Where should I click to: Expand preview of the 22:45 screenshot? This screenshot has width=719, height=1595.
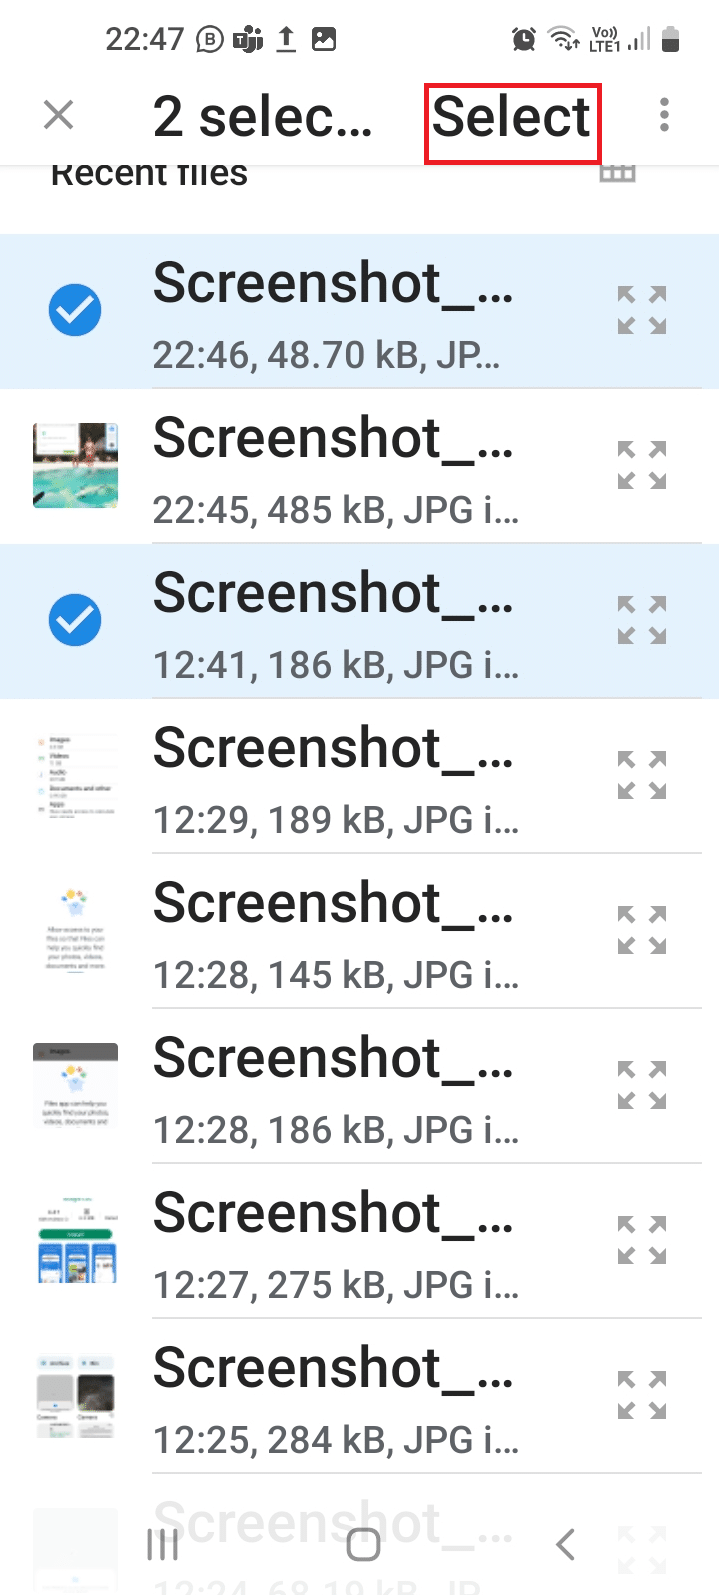tap(642, 465)
